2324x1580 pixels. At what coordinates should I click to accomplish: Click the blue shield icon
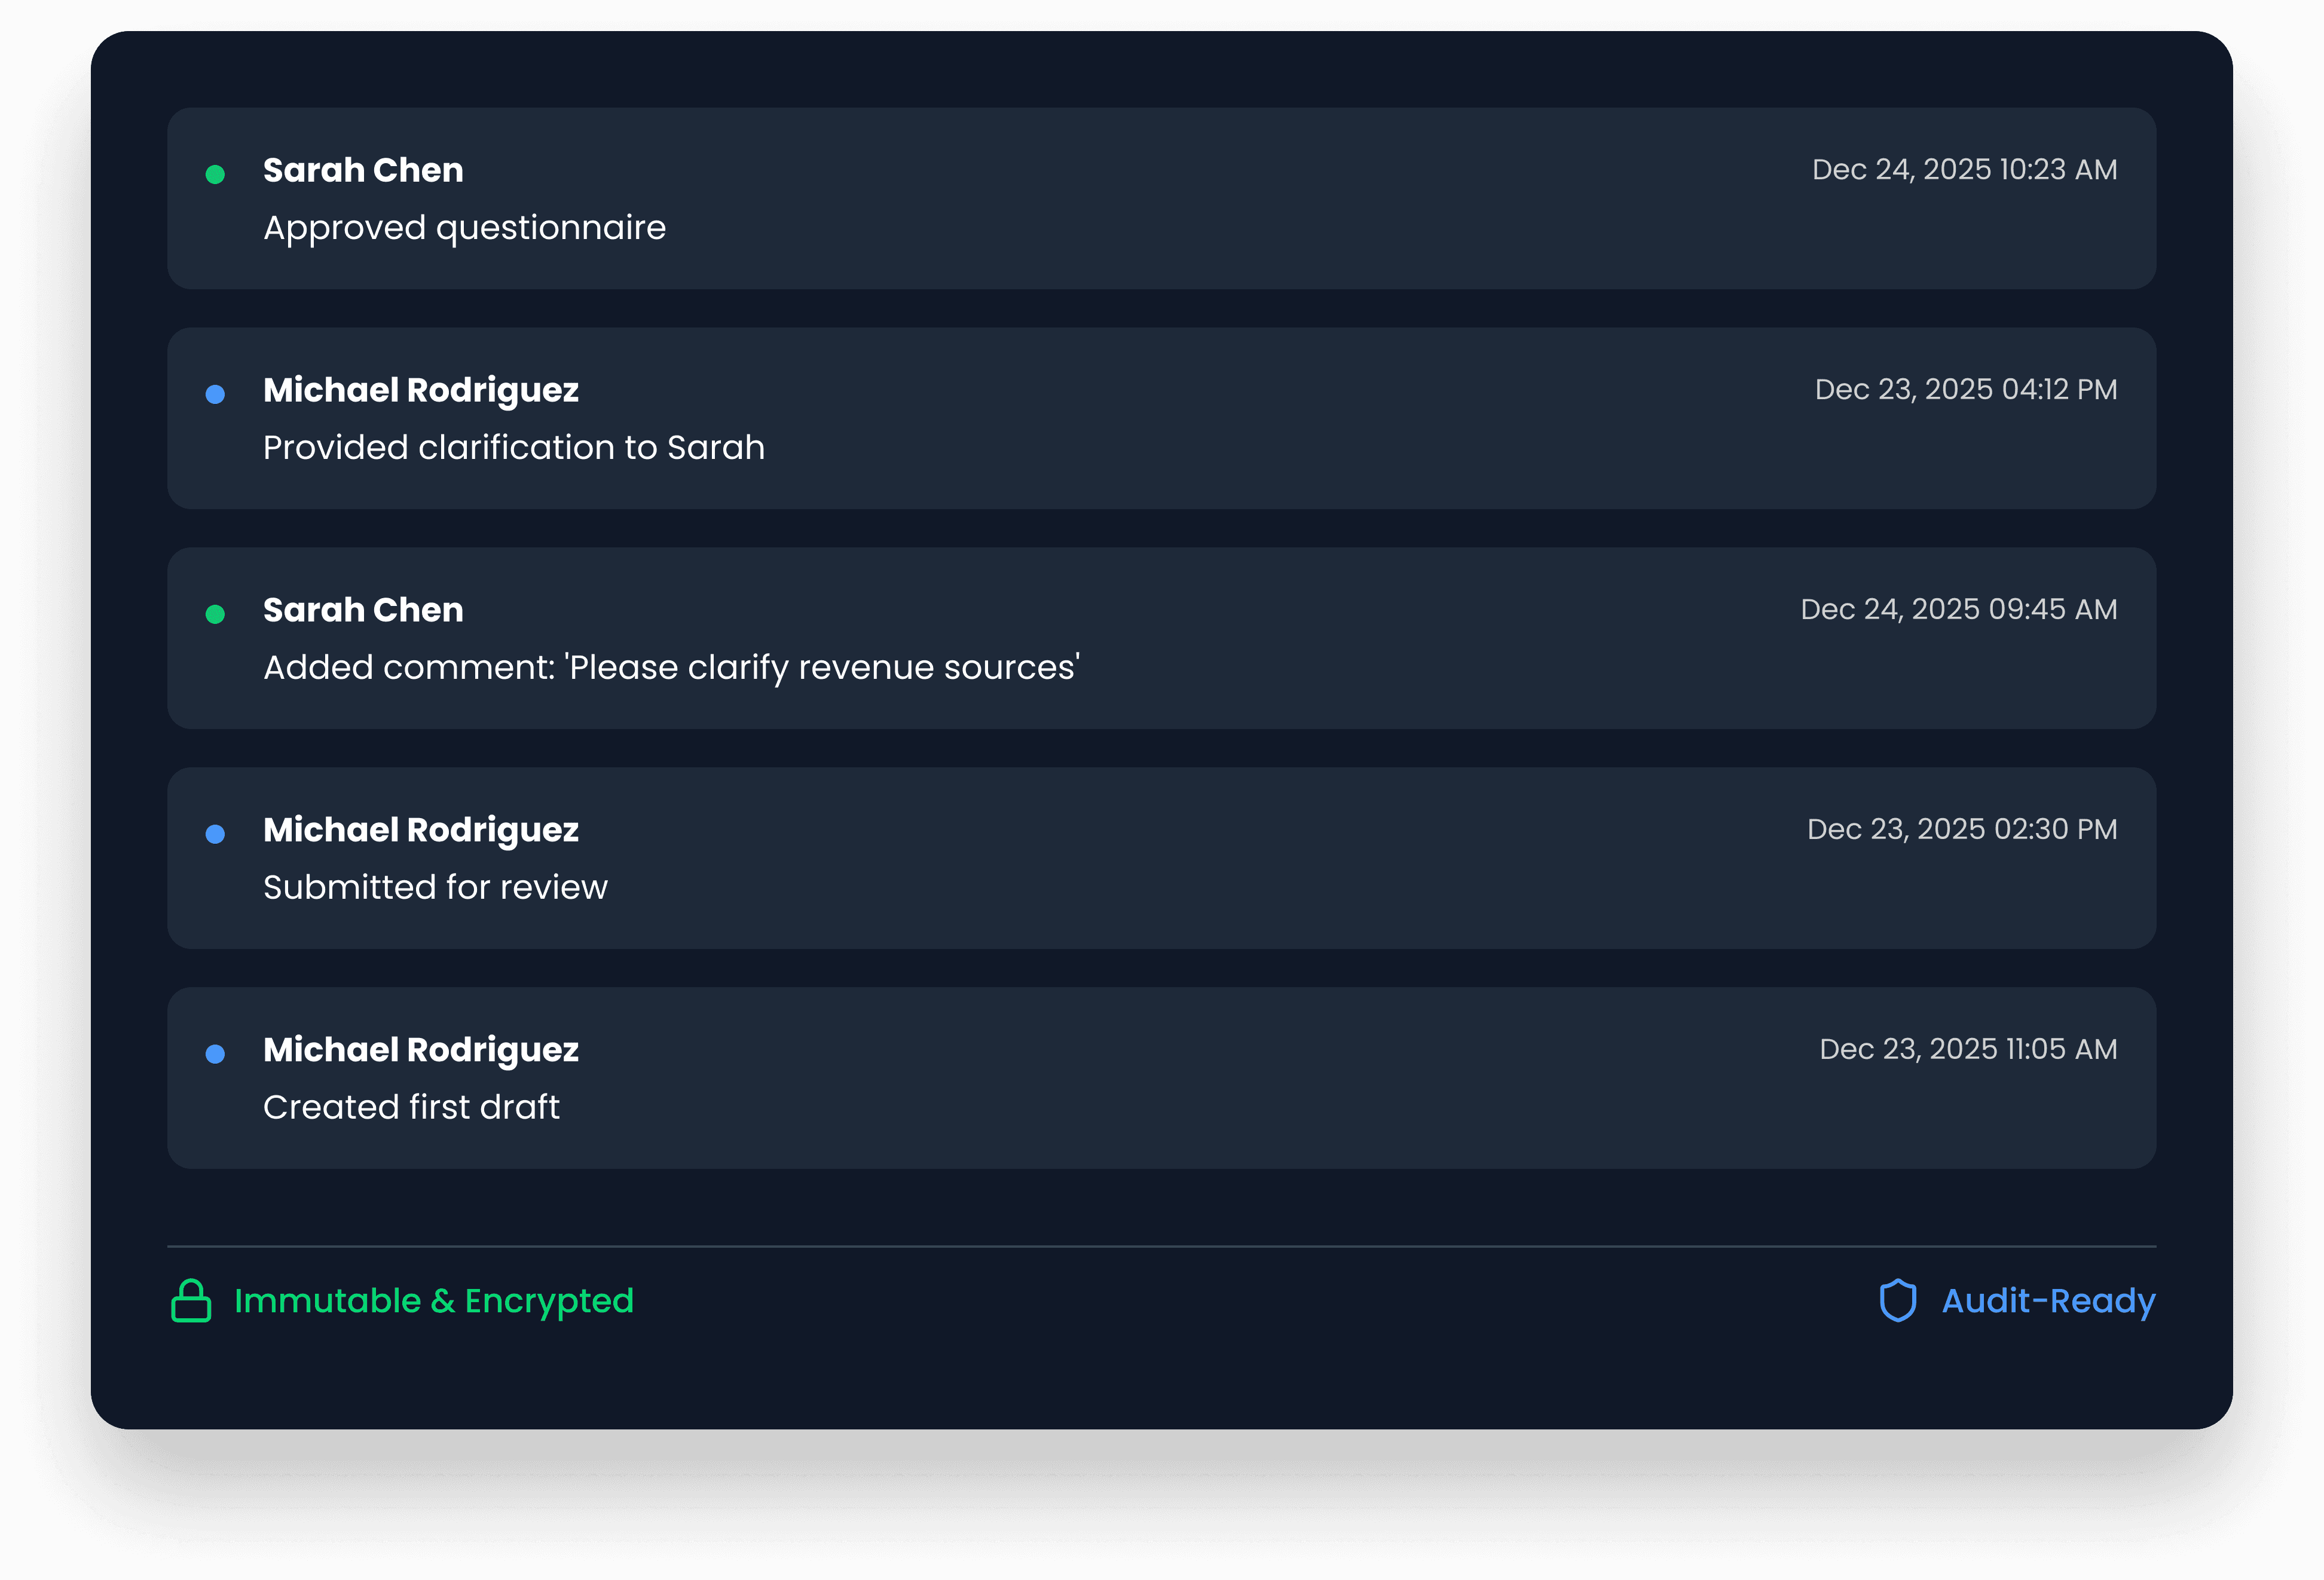point(1897,1301)
